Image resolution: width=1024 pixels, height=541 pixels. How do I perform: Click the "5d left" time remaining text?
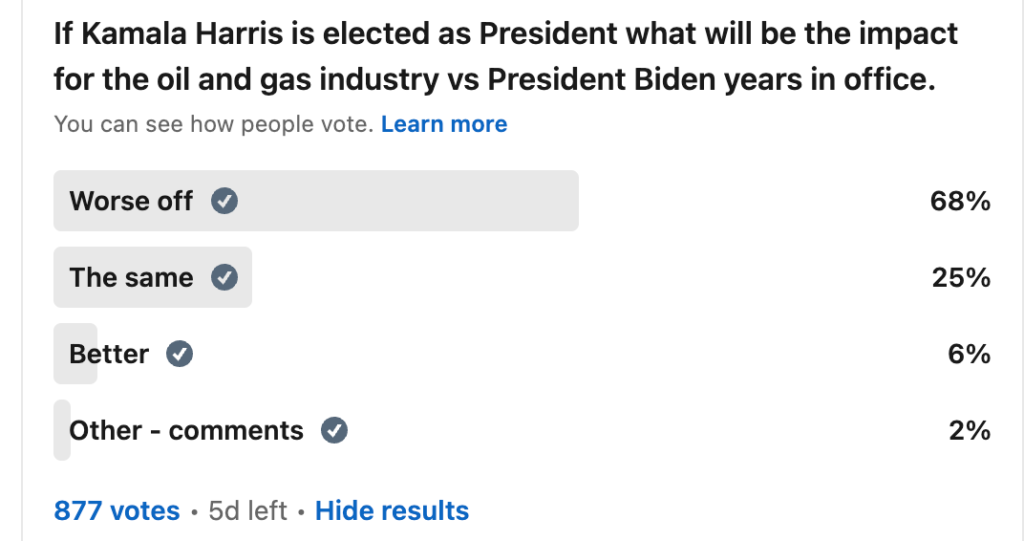coord(247,511)
